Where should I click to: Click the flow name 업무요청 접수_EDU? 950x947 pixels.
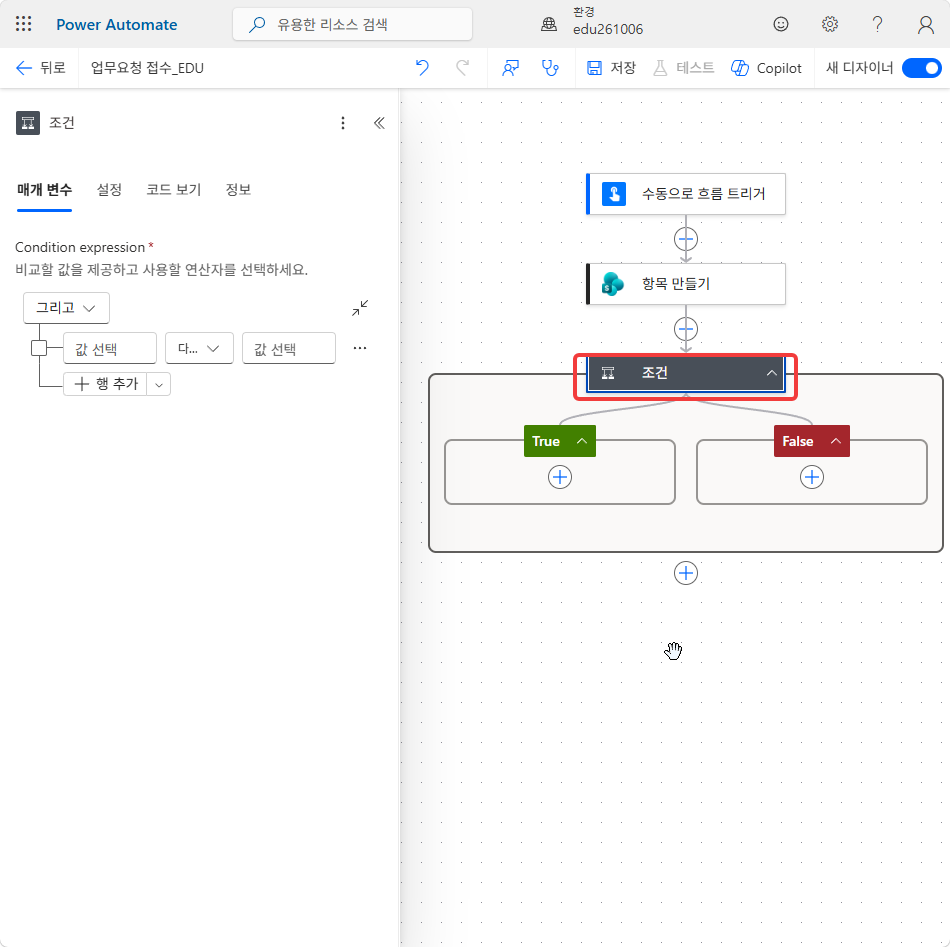pos(147,68)
